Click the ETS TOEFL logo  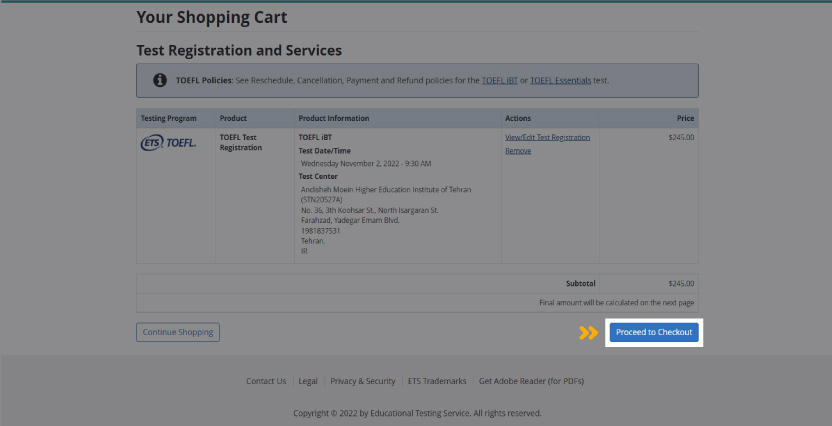168,143
